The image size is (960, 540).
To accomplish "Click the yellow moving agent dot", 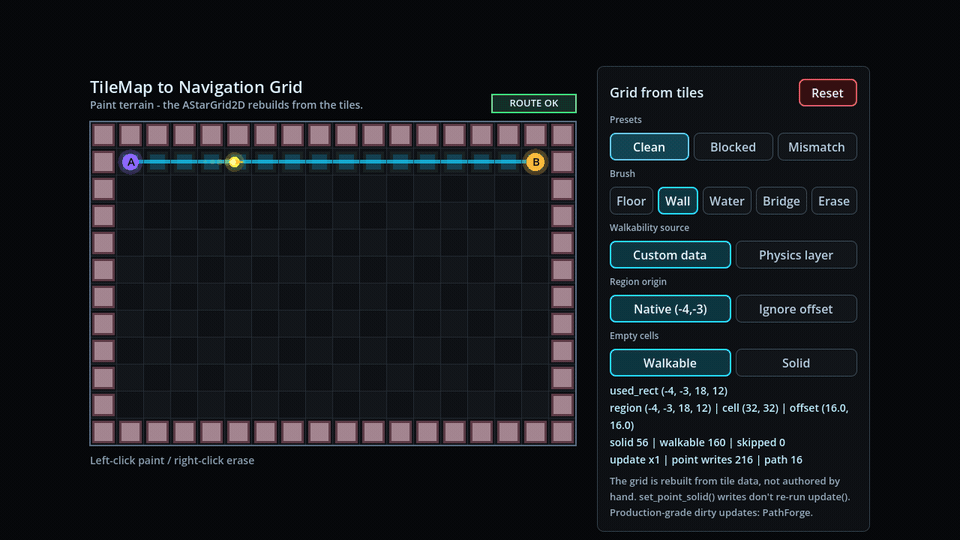I will point(234,162).
